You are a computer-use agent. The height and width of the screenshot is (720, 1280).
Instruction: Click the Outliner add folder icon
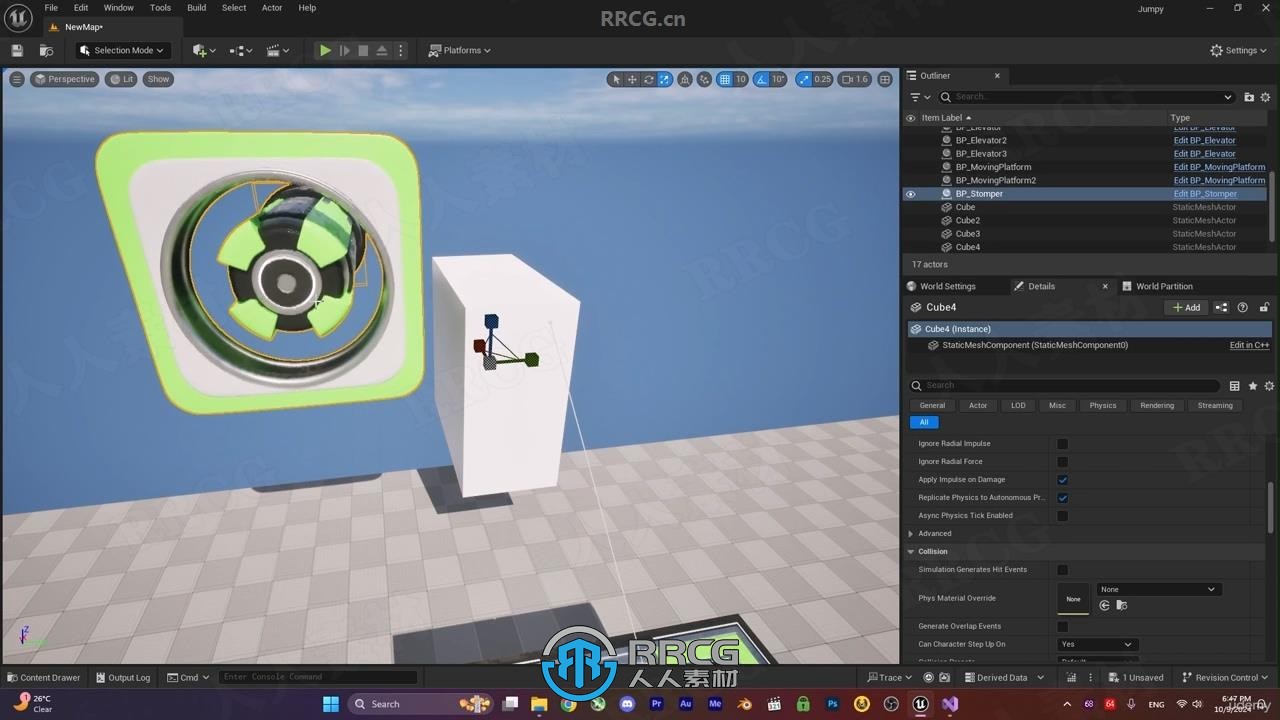[1249, 97]
